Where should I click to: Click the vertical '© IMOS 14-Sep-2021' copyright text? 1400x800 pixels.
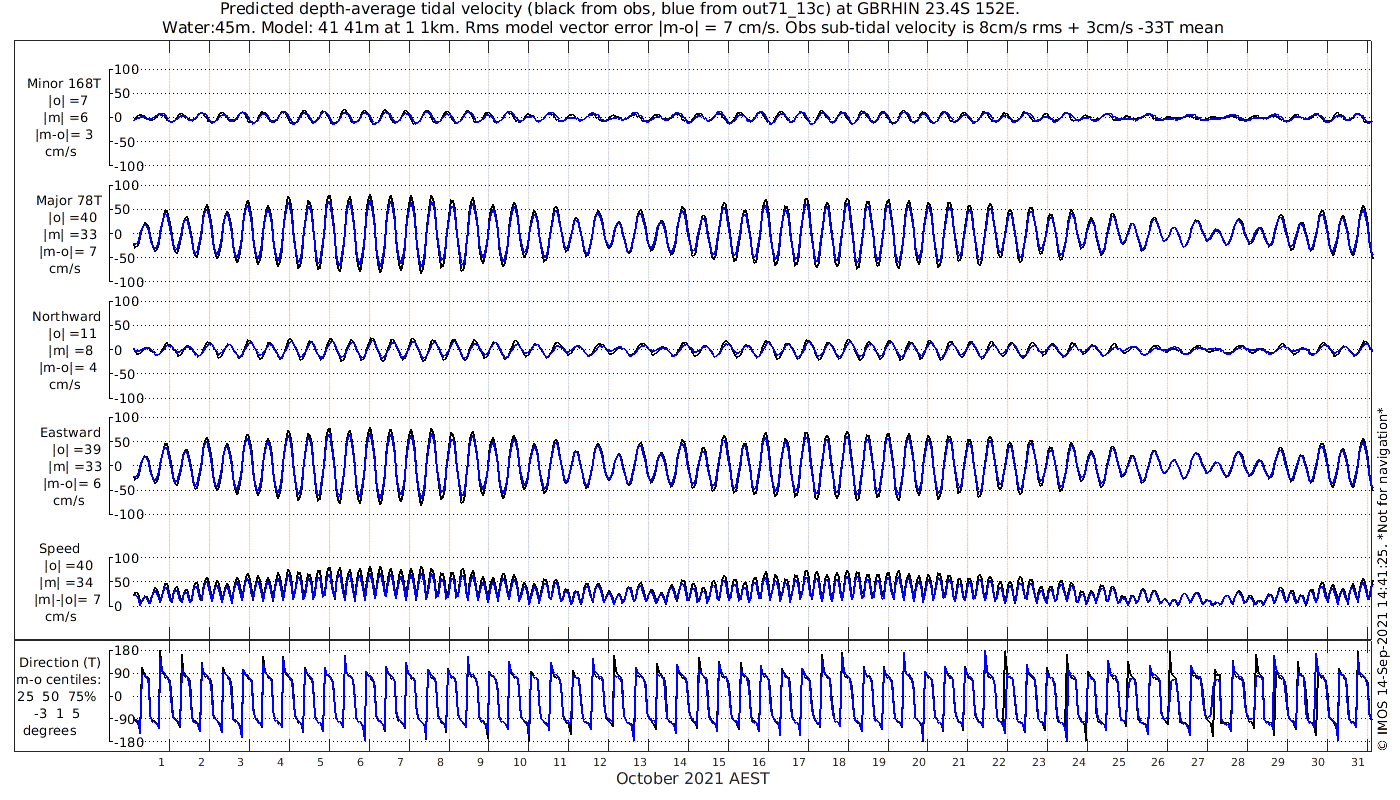(x=1382, y=578)
